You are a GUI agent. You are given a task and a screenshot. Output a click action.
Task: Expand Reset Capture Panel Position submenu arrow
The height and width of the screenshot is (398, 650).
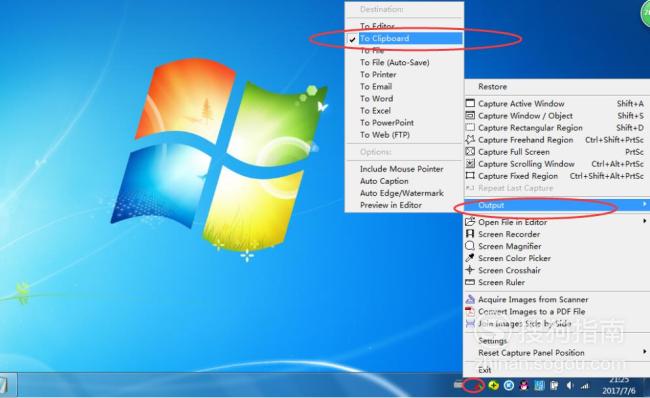tap(644, 352)
